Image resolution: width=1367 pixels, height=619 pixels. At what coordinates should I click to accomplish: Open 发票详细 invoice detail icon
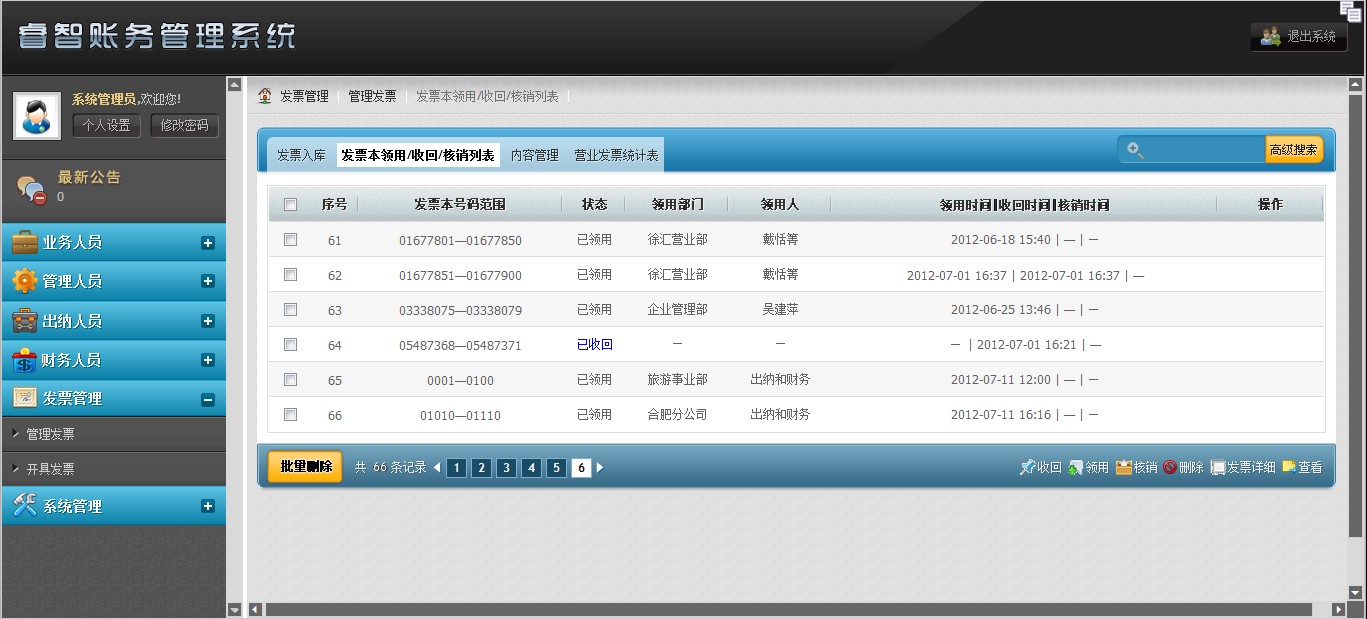point(1218,467)
